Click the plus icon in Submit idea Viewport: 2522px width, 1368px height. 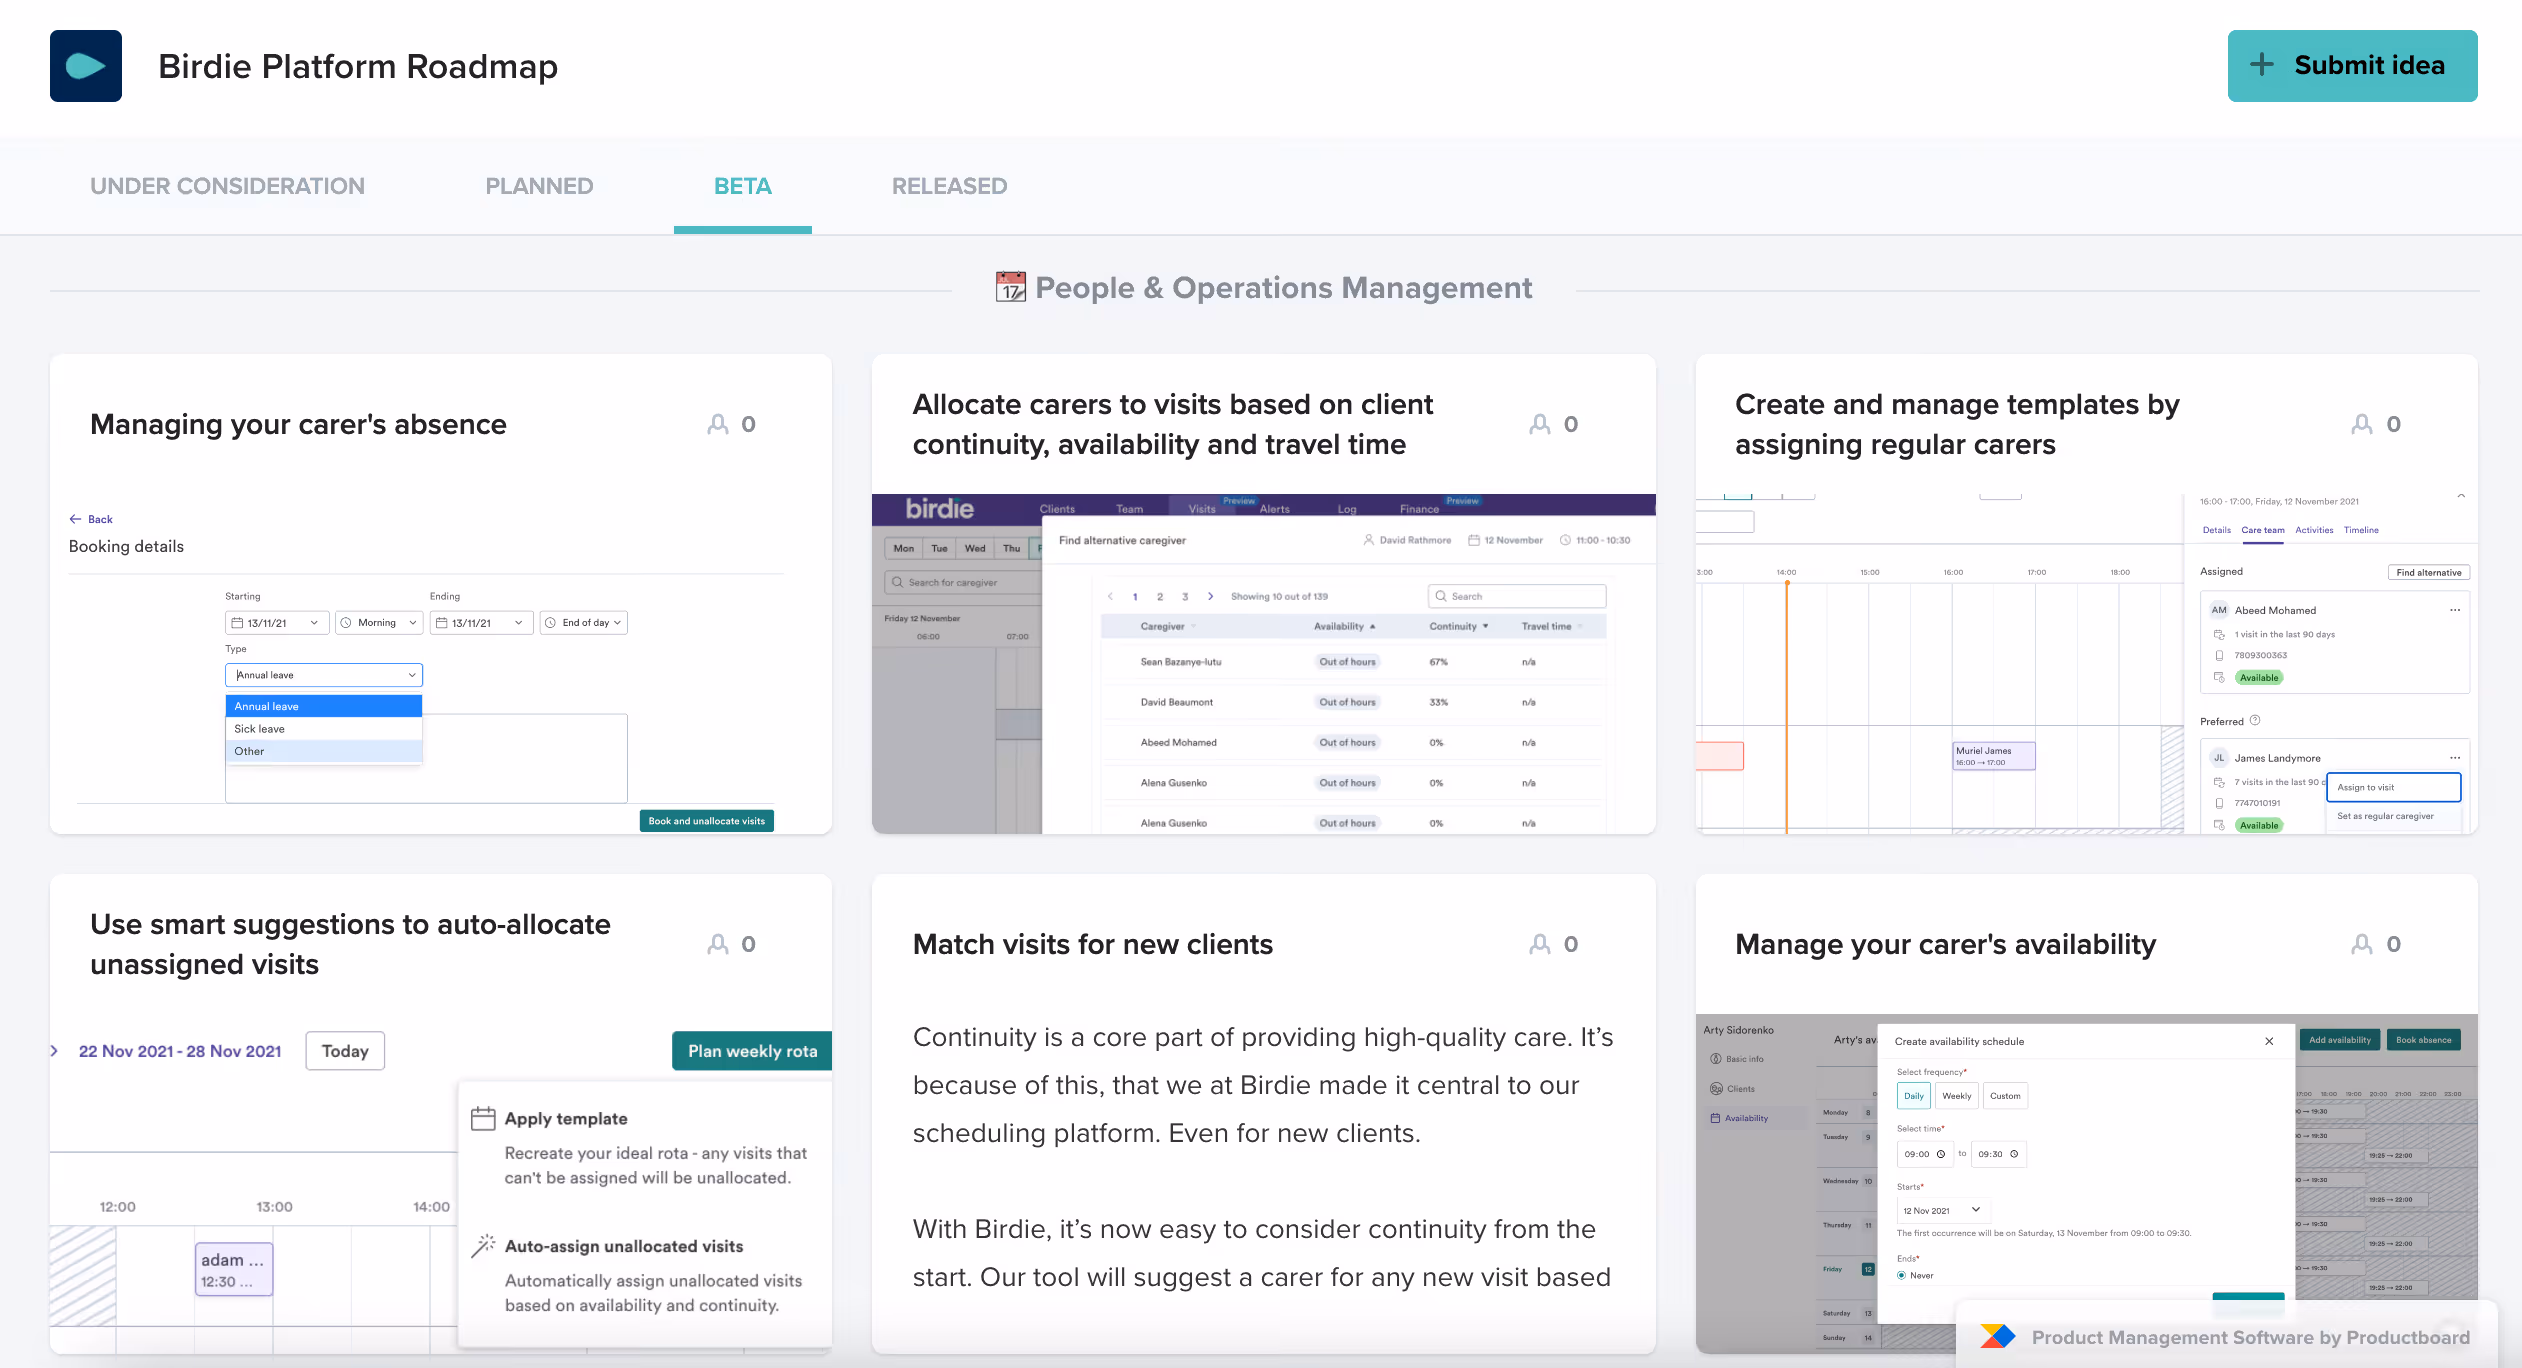[x=2261, y=65]
